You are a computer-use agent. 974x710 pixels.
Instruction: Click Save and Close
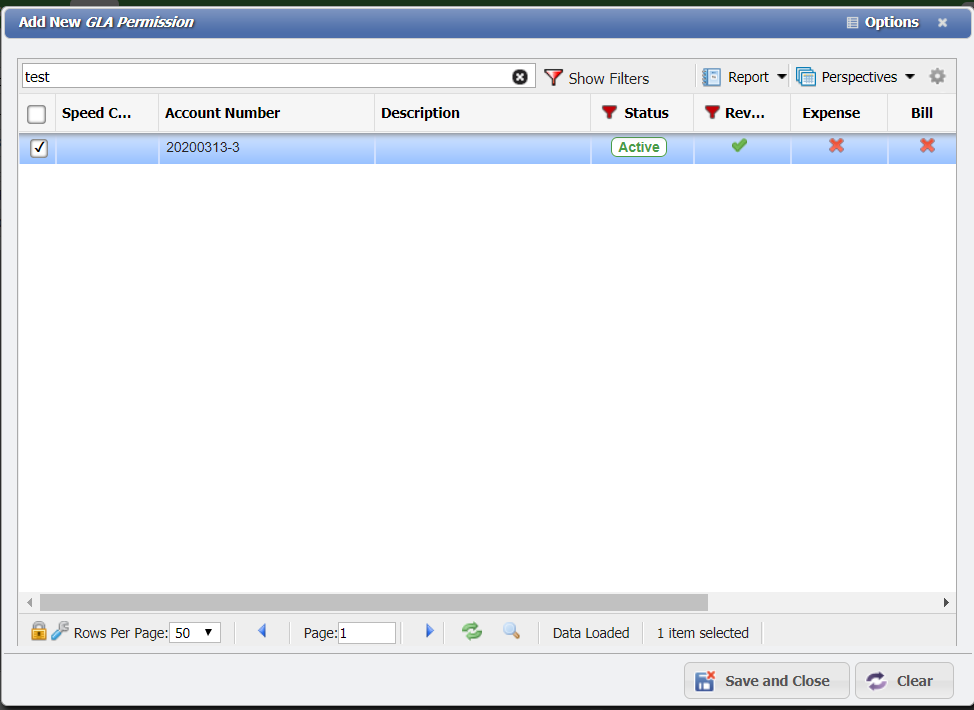coord(766,680)
